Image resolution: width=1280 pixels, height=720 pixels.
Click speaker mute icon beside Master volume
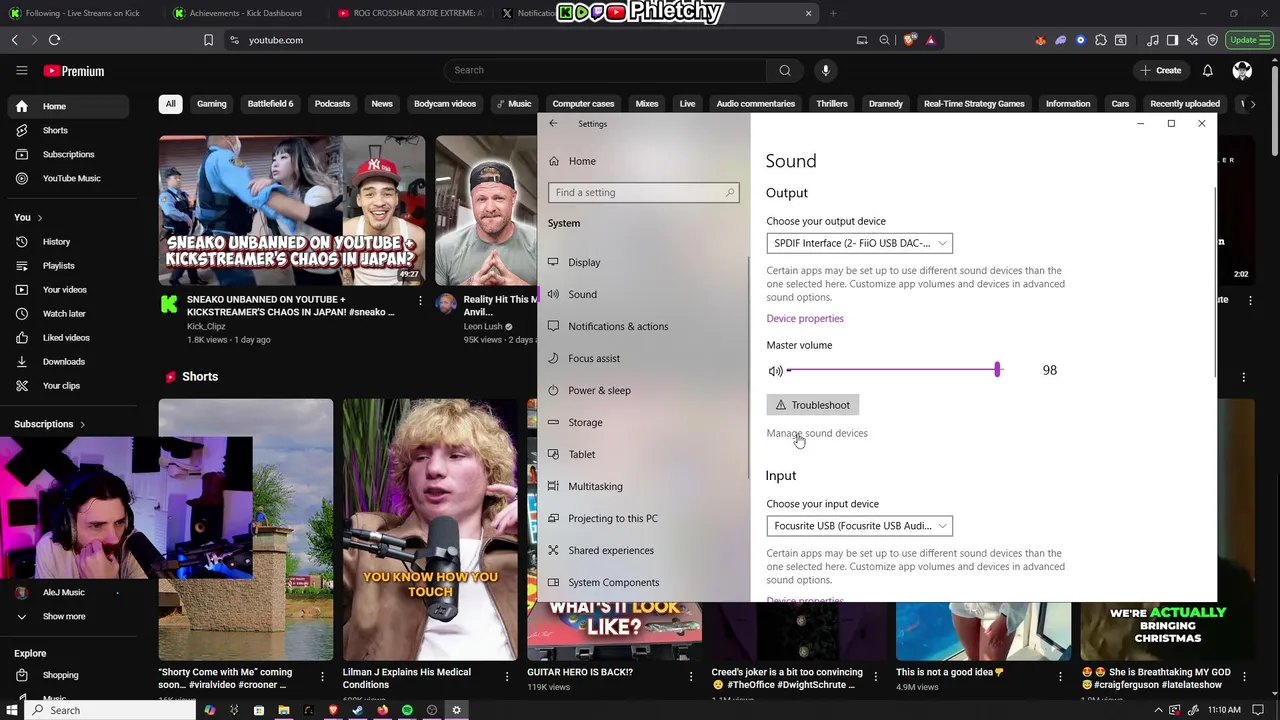(x=775, y=371)
